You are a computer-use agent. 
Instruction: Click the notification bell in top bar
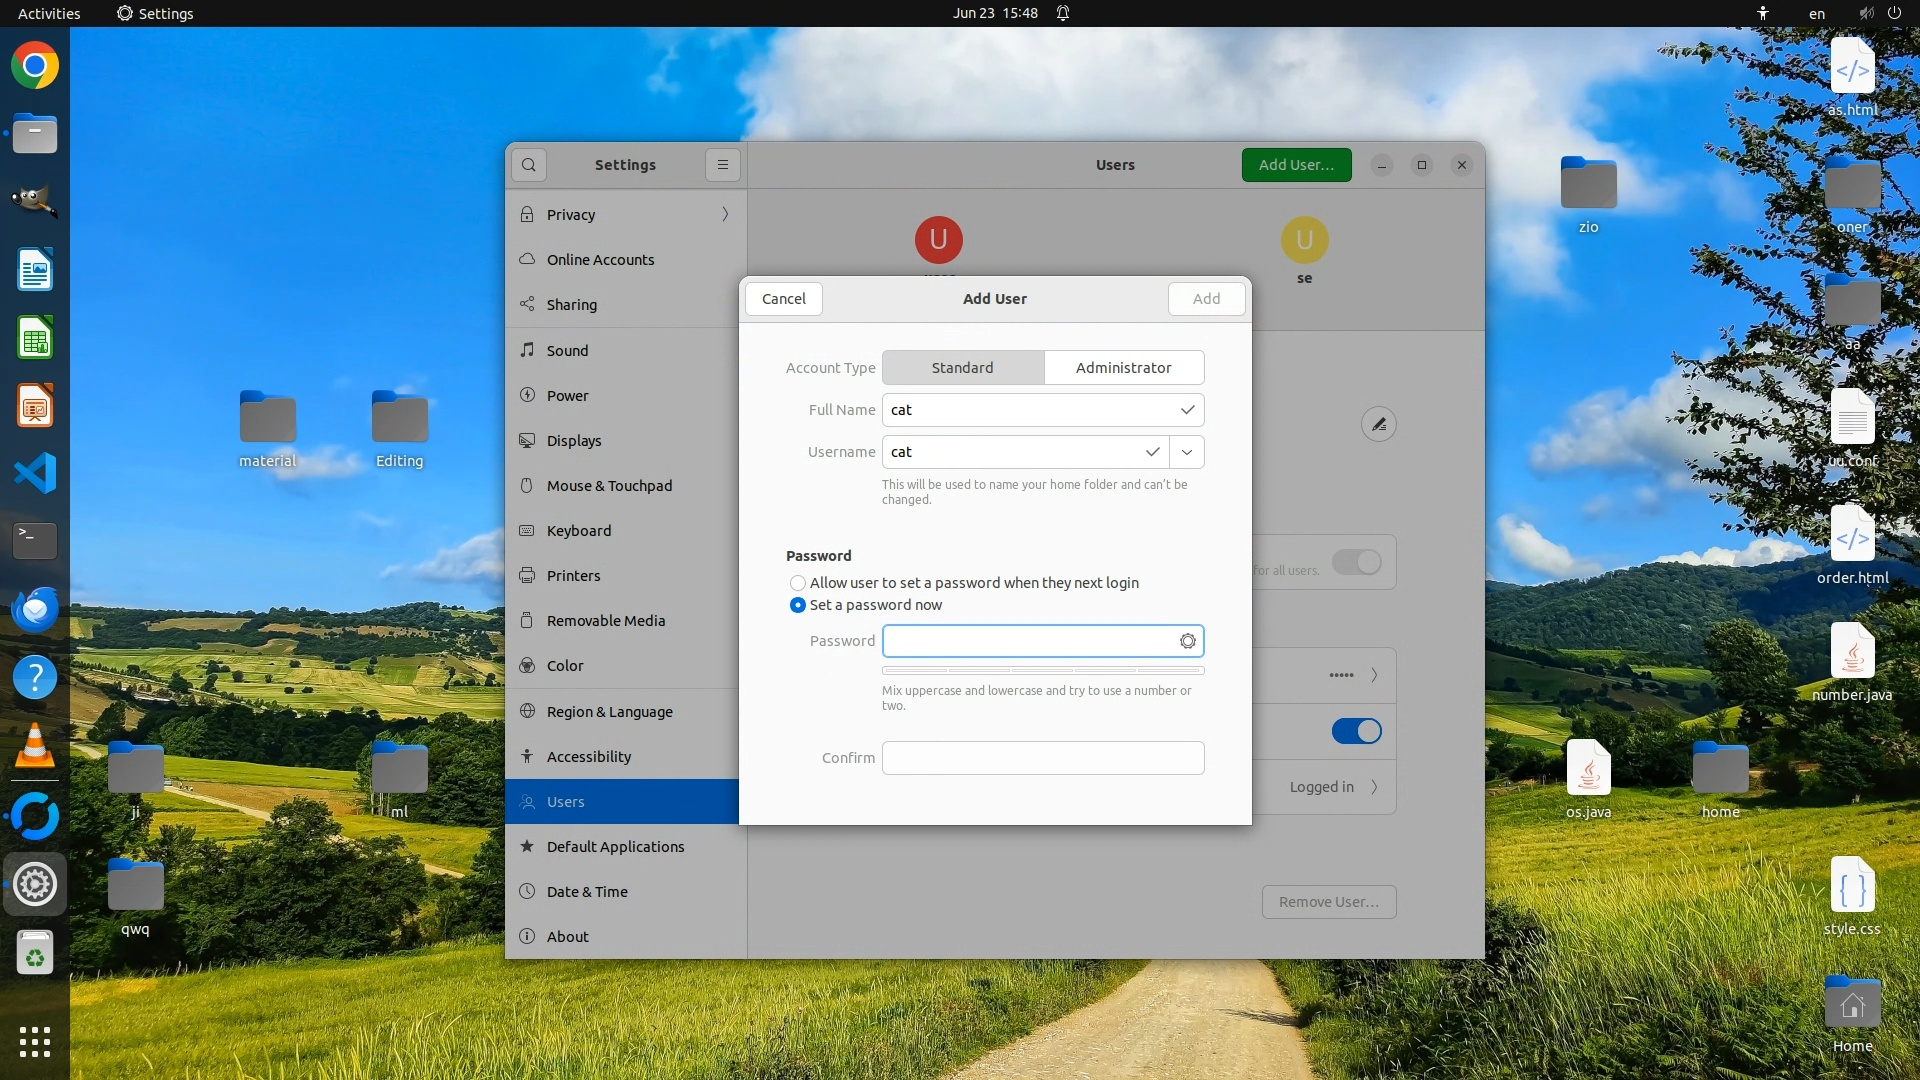click(1063, 13)
